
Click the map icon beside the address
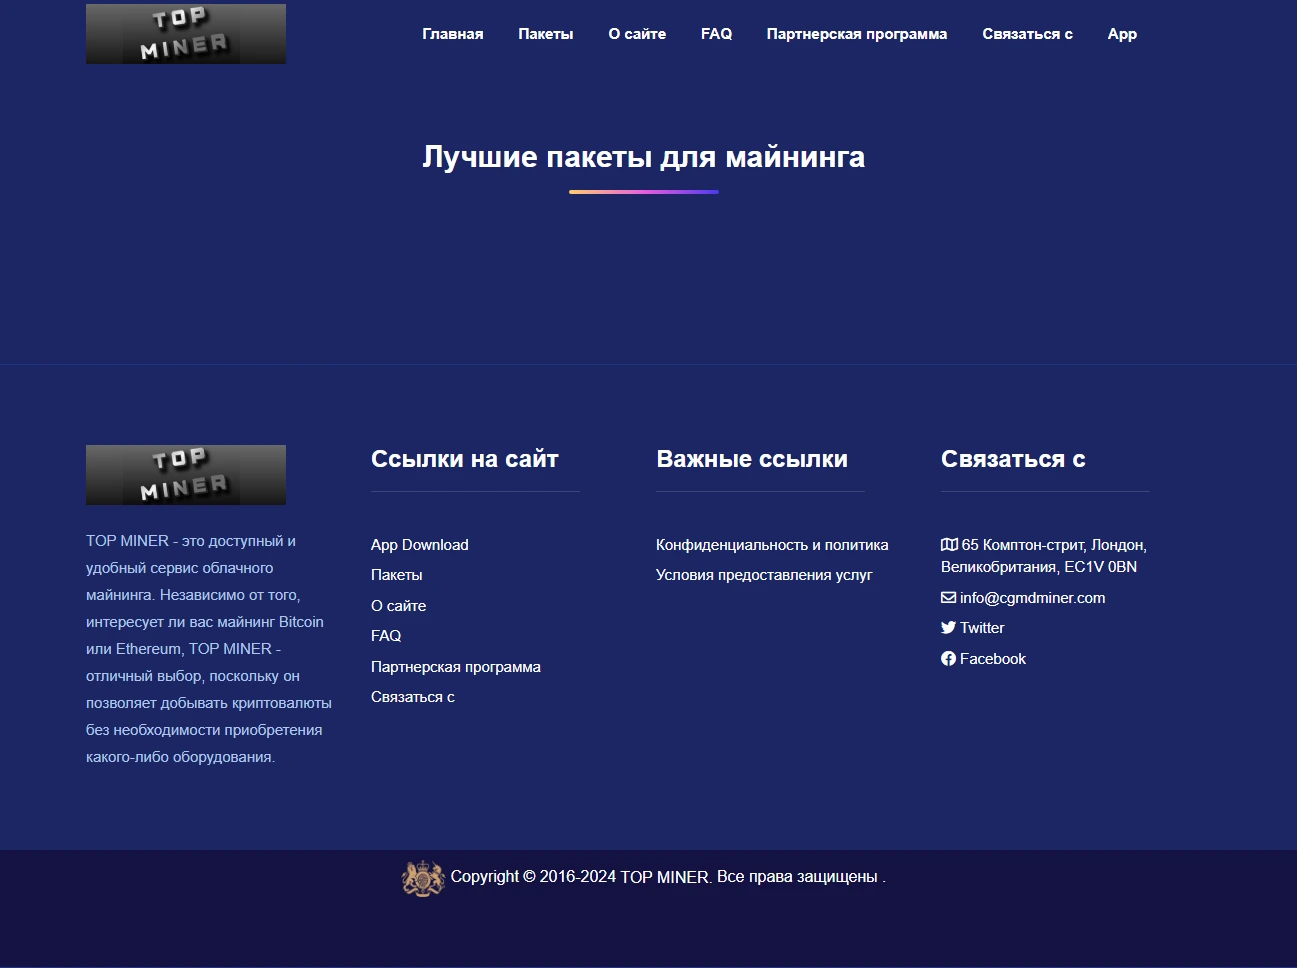[x=949, y=545]
